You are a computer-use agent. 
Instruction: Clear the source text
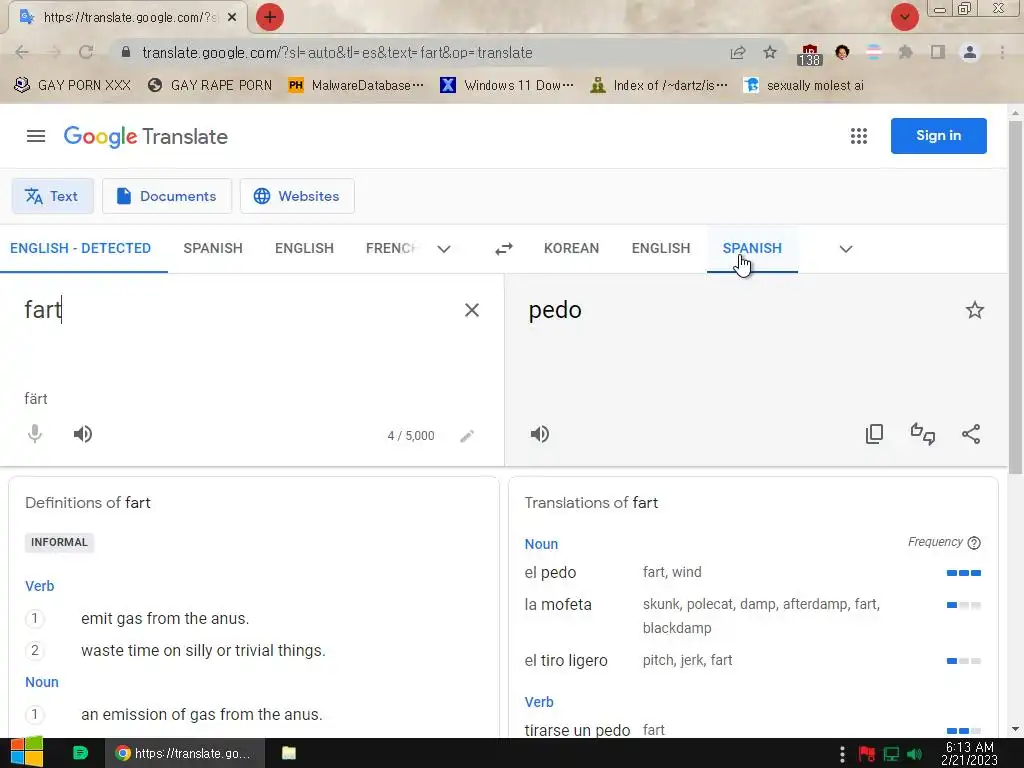pos(472,310)
